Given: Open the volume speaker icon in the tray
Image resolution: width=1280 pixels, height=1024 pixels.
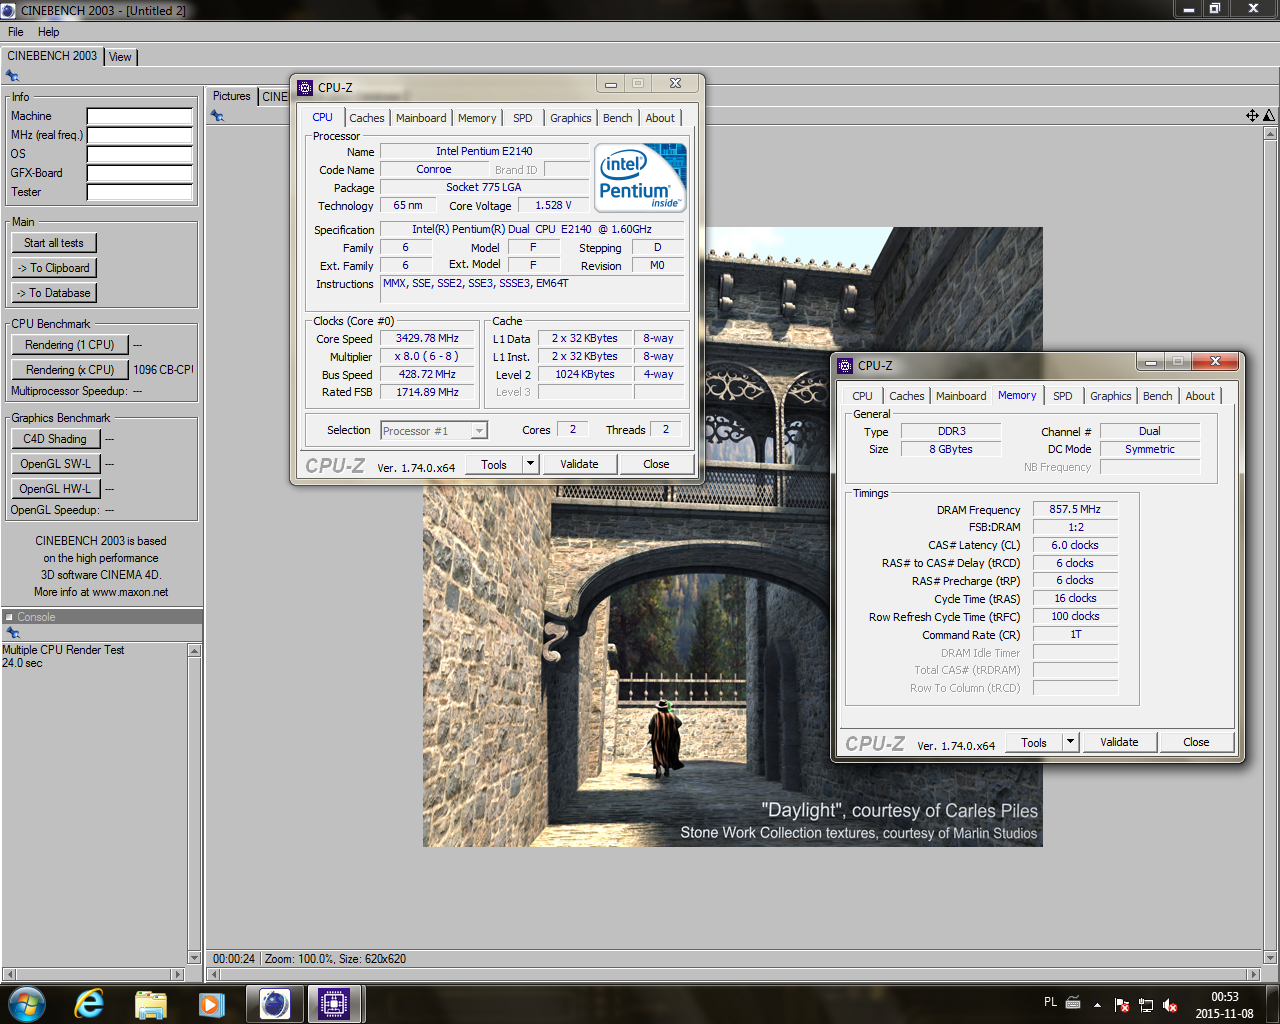Looking at the screenshot, I should [1170, 1005].
